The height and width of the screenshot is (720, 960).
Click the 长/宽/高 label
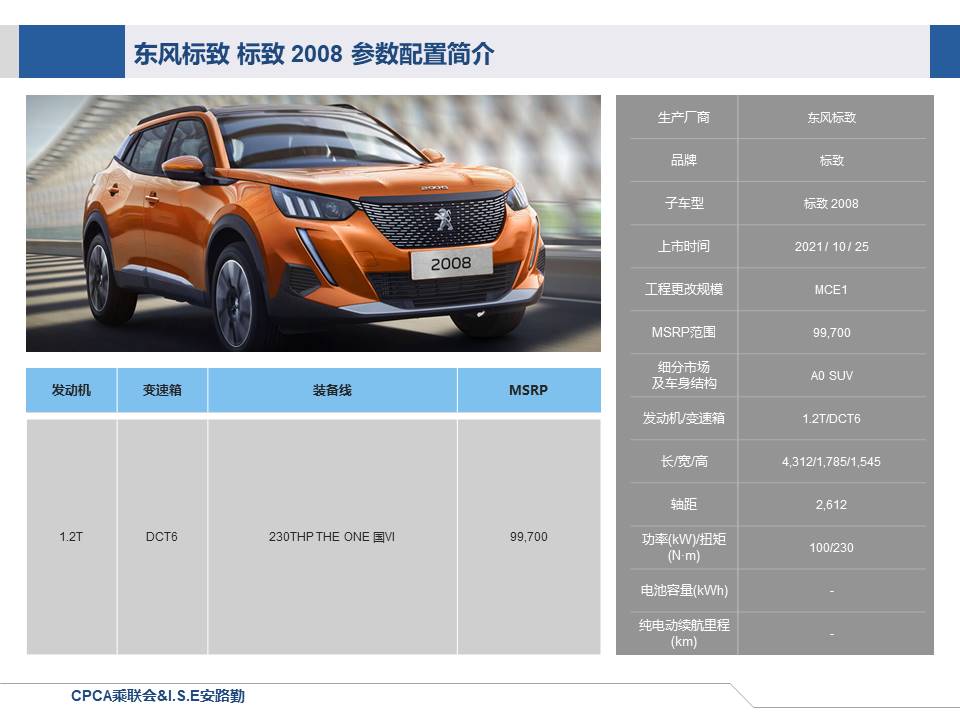(x=684, y=461)
